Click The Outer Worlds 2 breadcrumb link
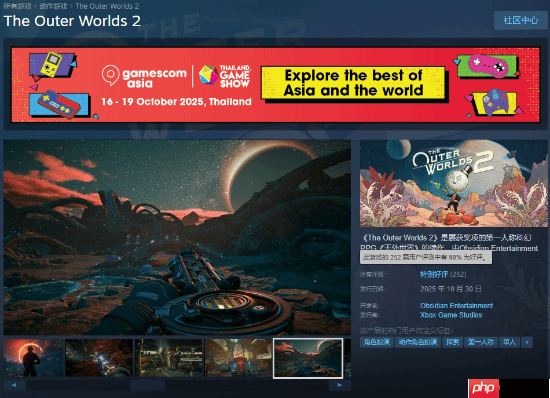550x398 pixels. tap(107, 6)
